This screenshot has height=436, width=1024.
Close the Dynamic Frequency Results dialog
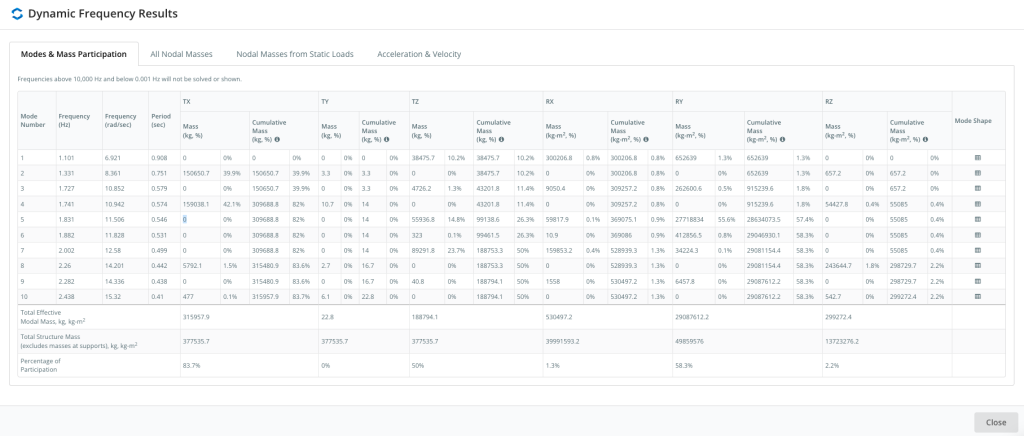click(995, 422)
